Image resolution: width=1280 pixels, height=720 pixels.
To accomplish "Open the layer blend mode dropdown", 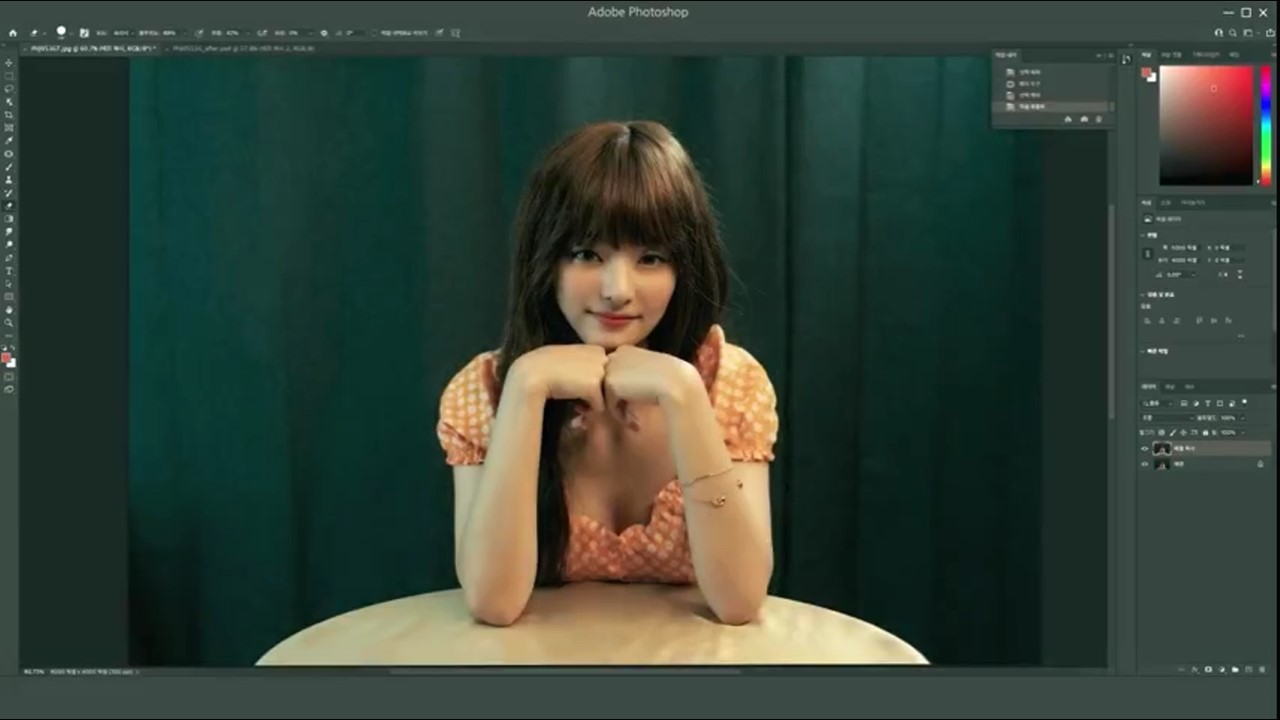I will 1166,418.
